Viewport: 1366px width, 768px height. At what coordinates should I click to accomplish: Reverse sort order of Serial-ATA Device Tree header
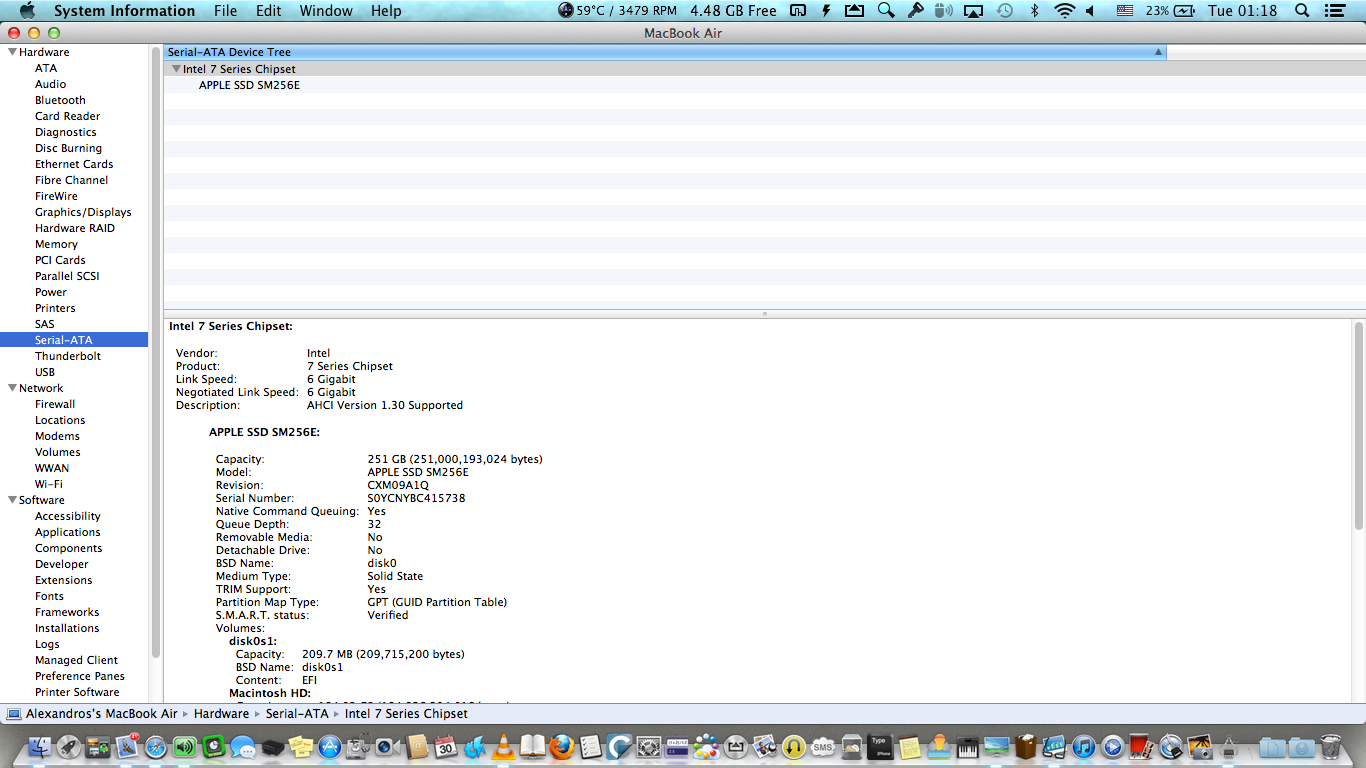665,52
